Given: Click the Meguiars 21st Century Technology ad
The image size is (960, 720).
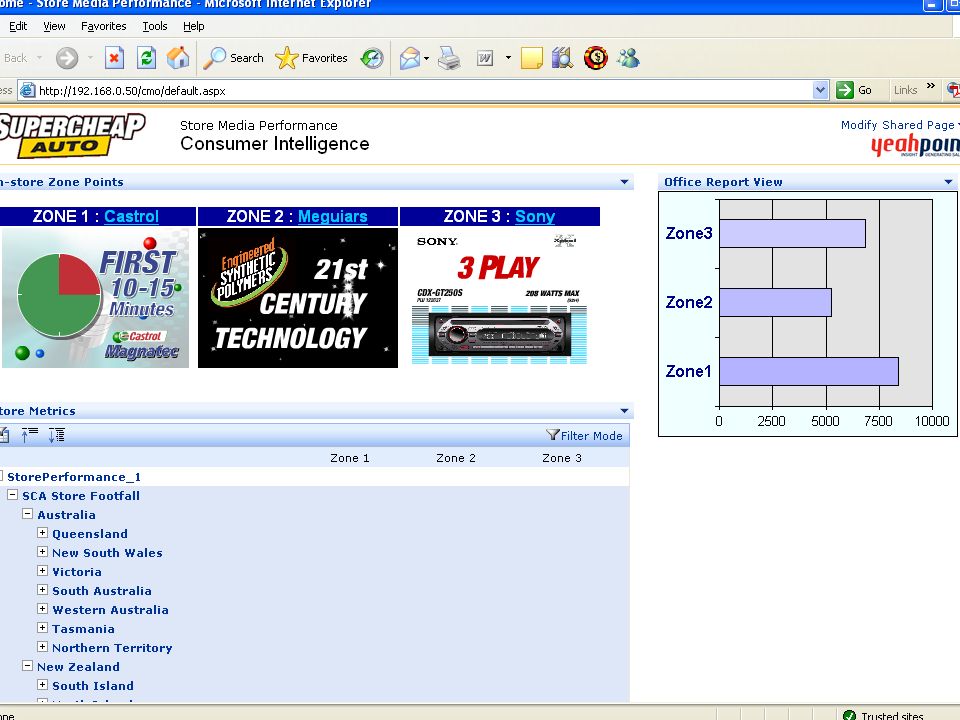Looking at the screenshot, I should 298,298.
